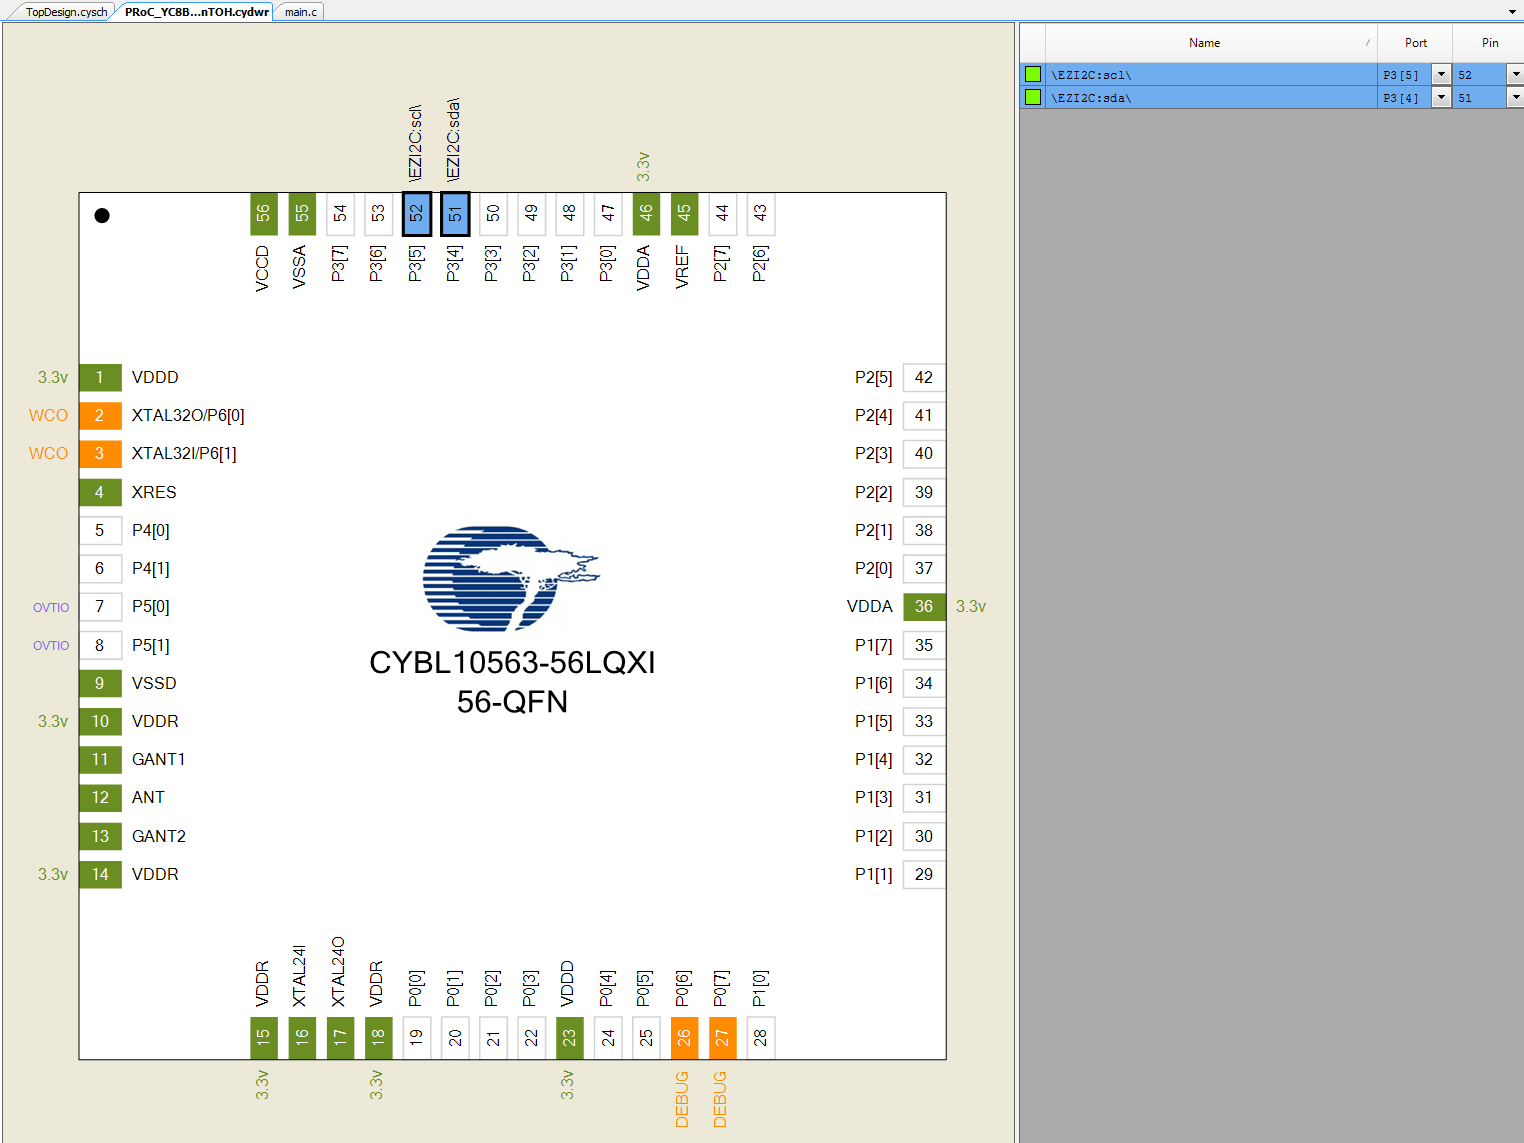Click pin 43 box for P2[6]
The width and height of the screenshot is (1524, 1143).
(761, 214)
